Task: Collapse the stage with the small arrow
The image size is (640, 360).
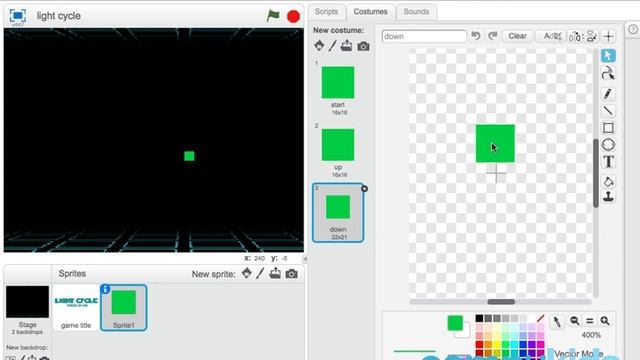Action: [x=304, y=259]
